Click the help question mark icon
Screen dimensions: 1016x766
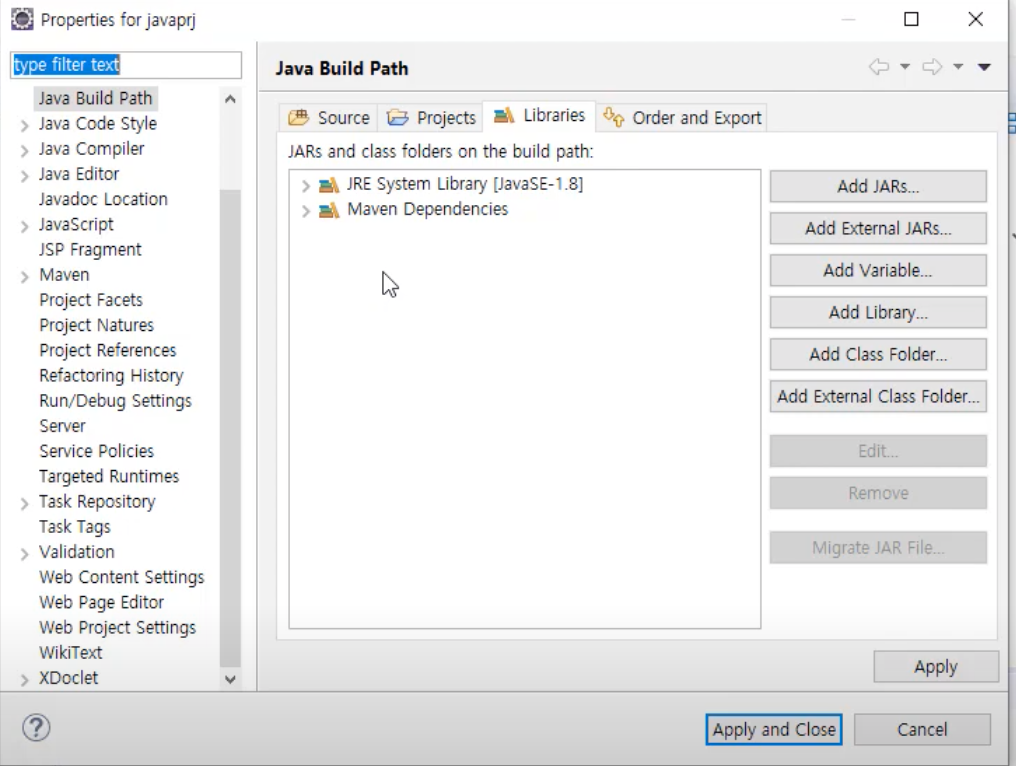click(x=36, y=728)
